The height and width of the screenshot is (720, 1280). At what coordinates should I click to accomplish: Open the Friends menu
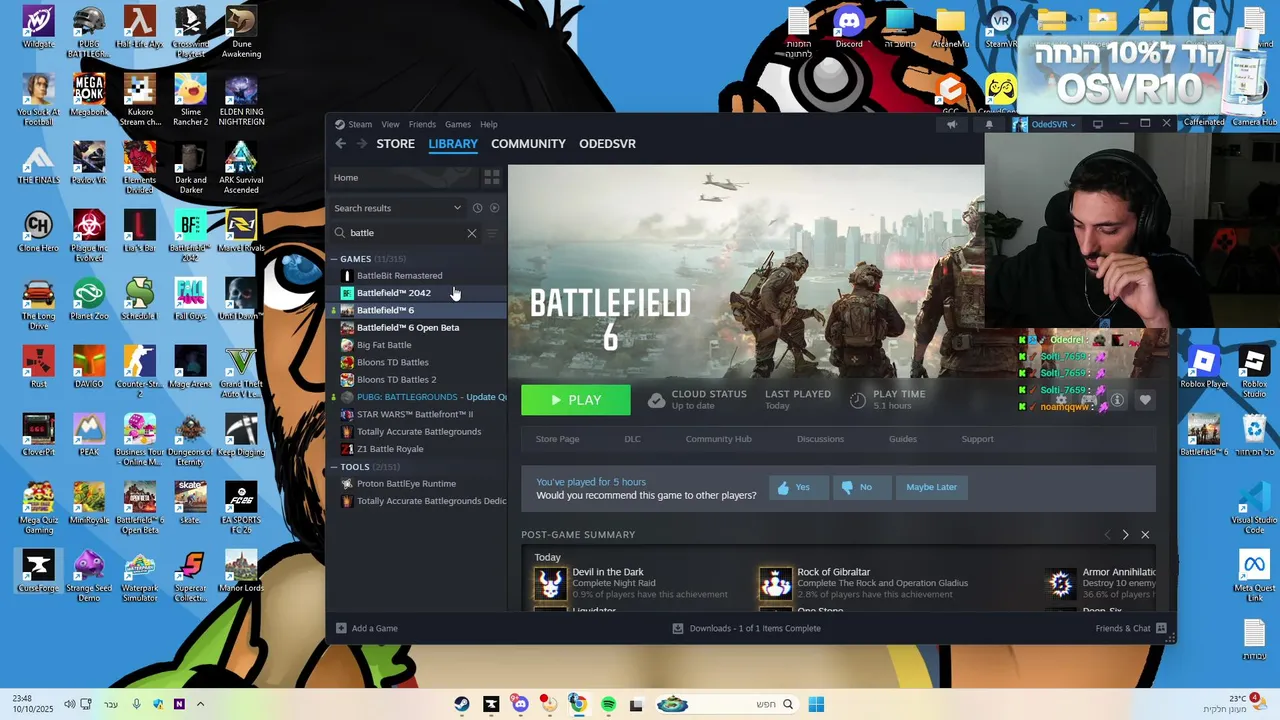pyautogui.click(x=422, y=124)
